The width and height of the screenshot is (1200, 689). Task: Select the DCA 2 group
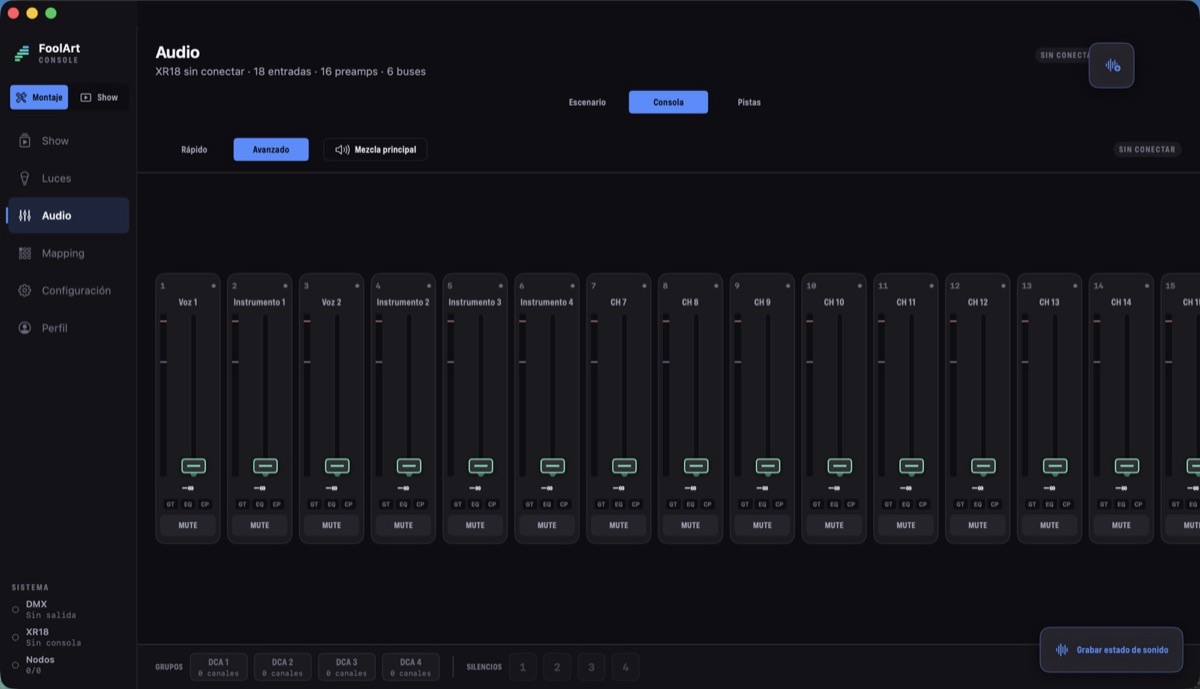[282, 667]
